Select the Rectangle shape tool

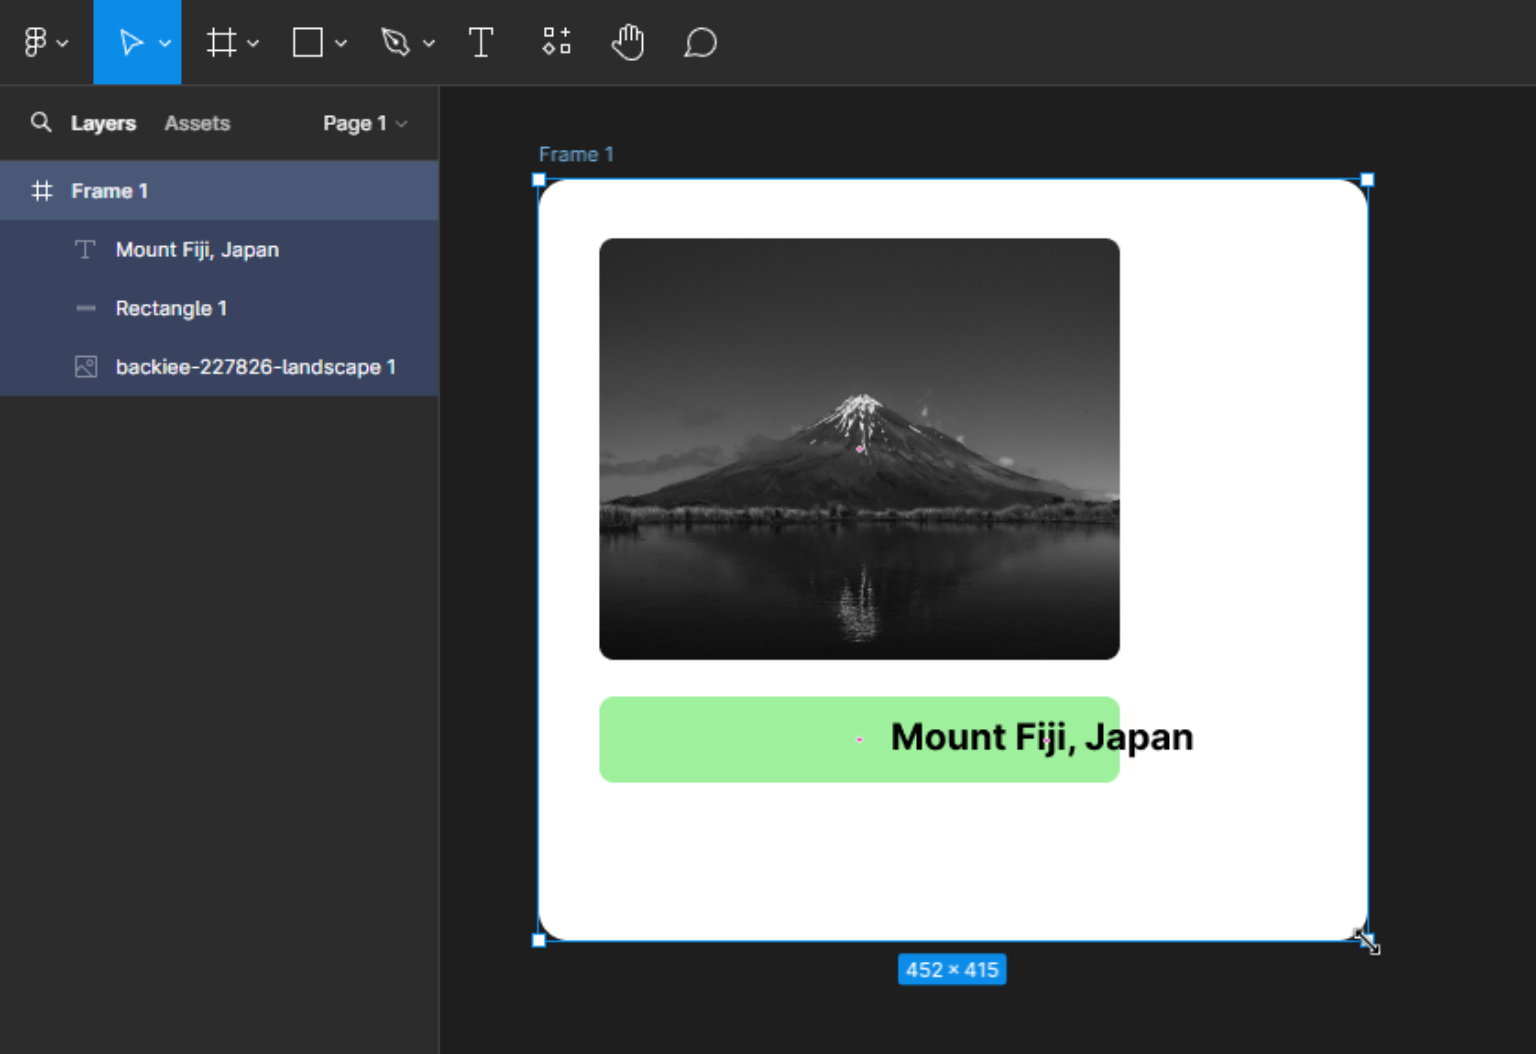coord(308,42)
